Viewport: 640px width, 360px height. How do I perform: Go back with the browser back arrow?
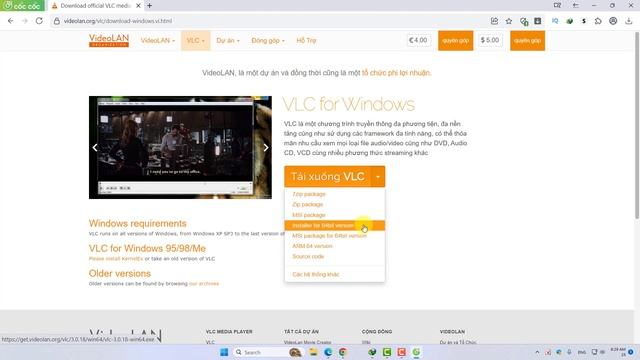tap(11, 21)
